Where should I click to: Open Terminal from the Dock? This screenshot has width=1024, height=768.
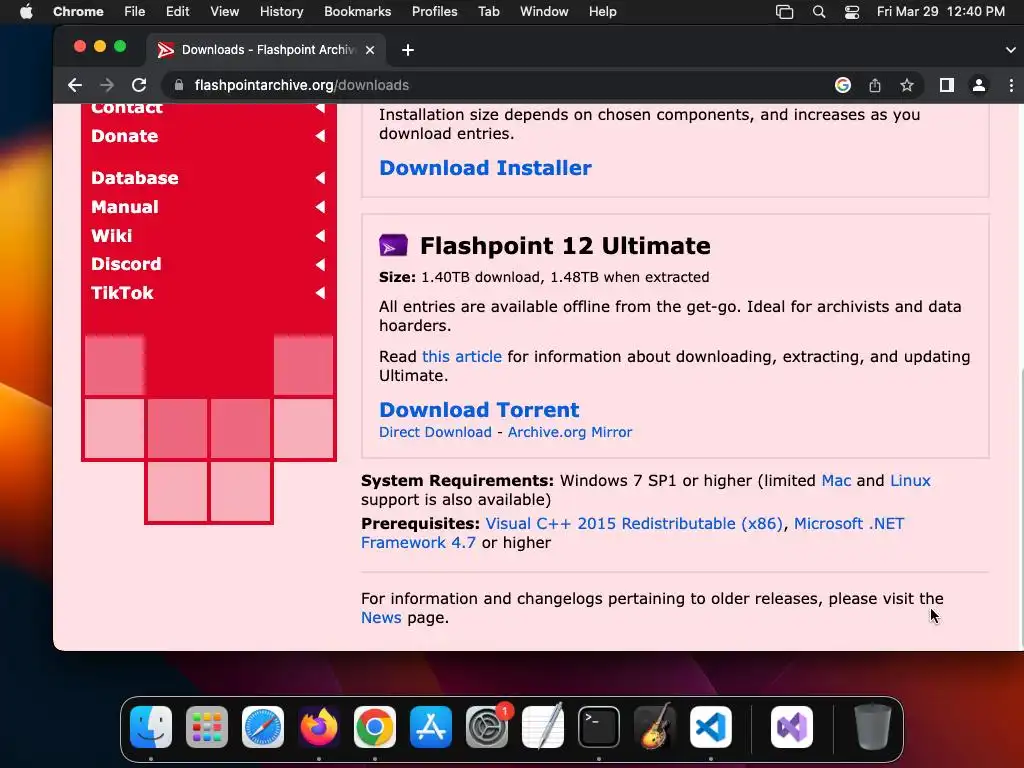click(x=599, y=727)
